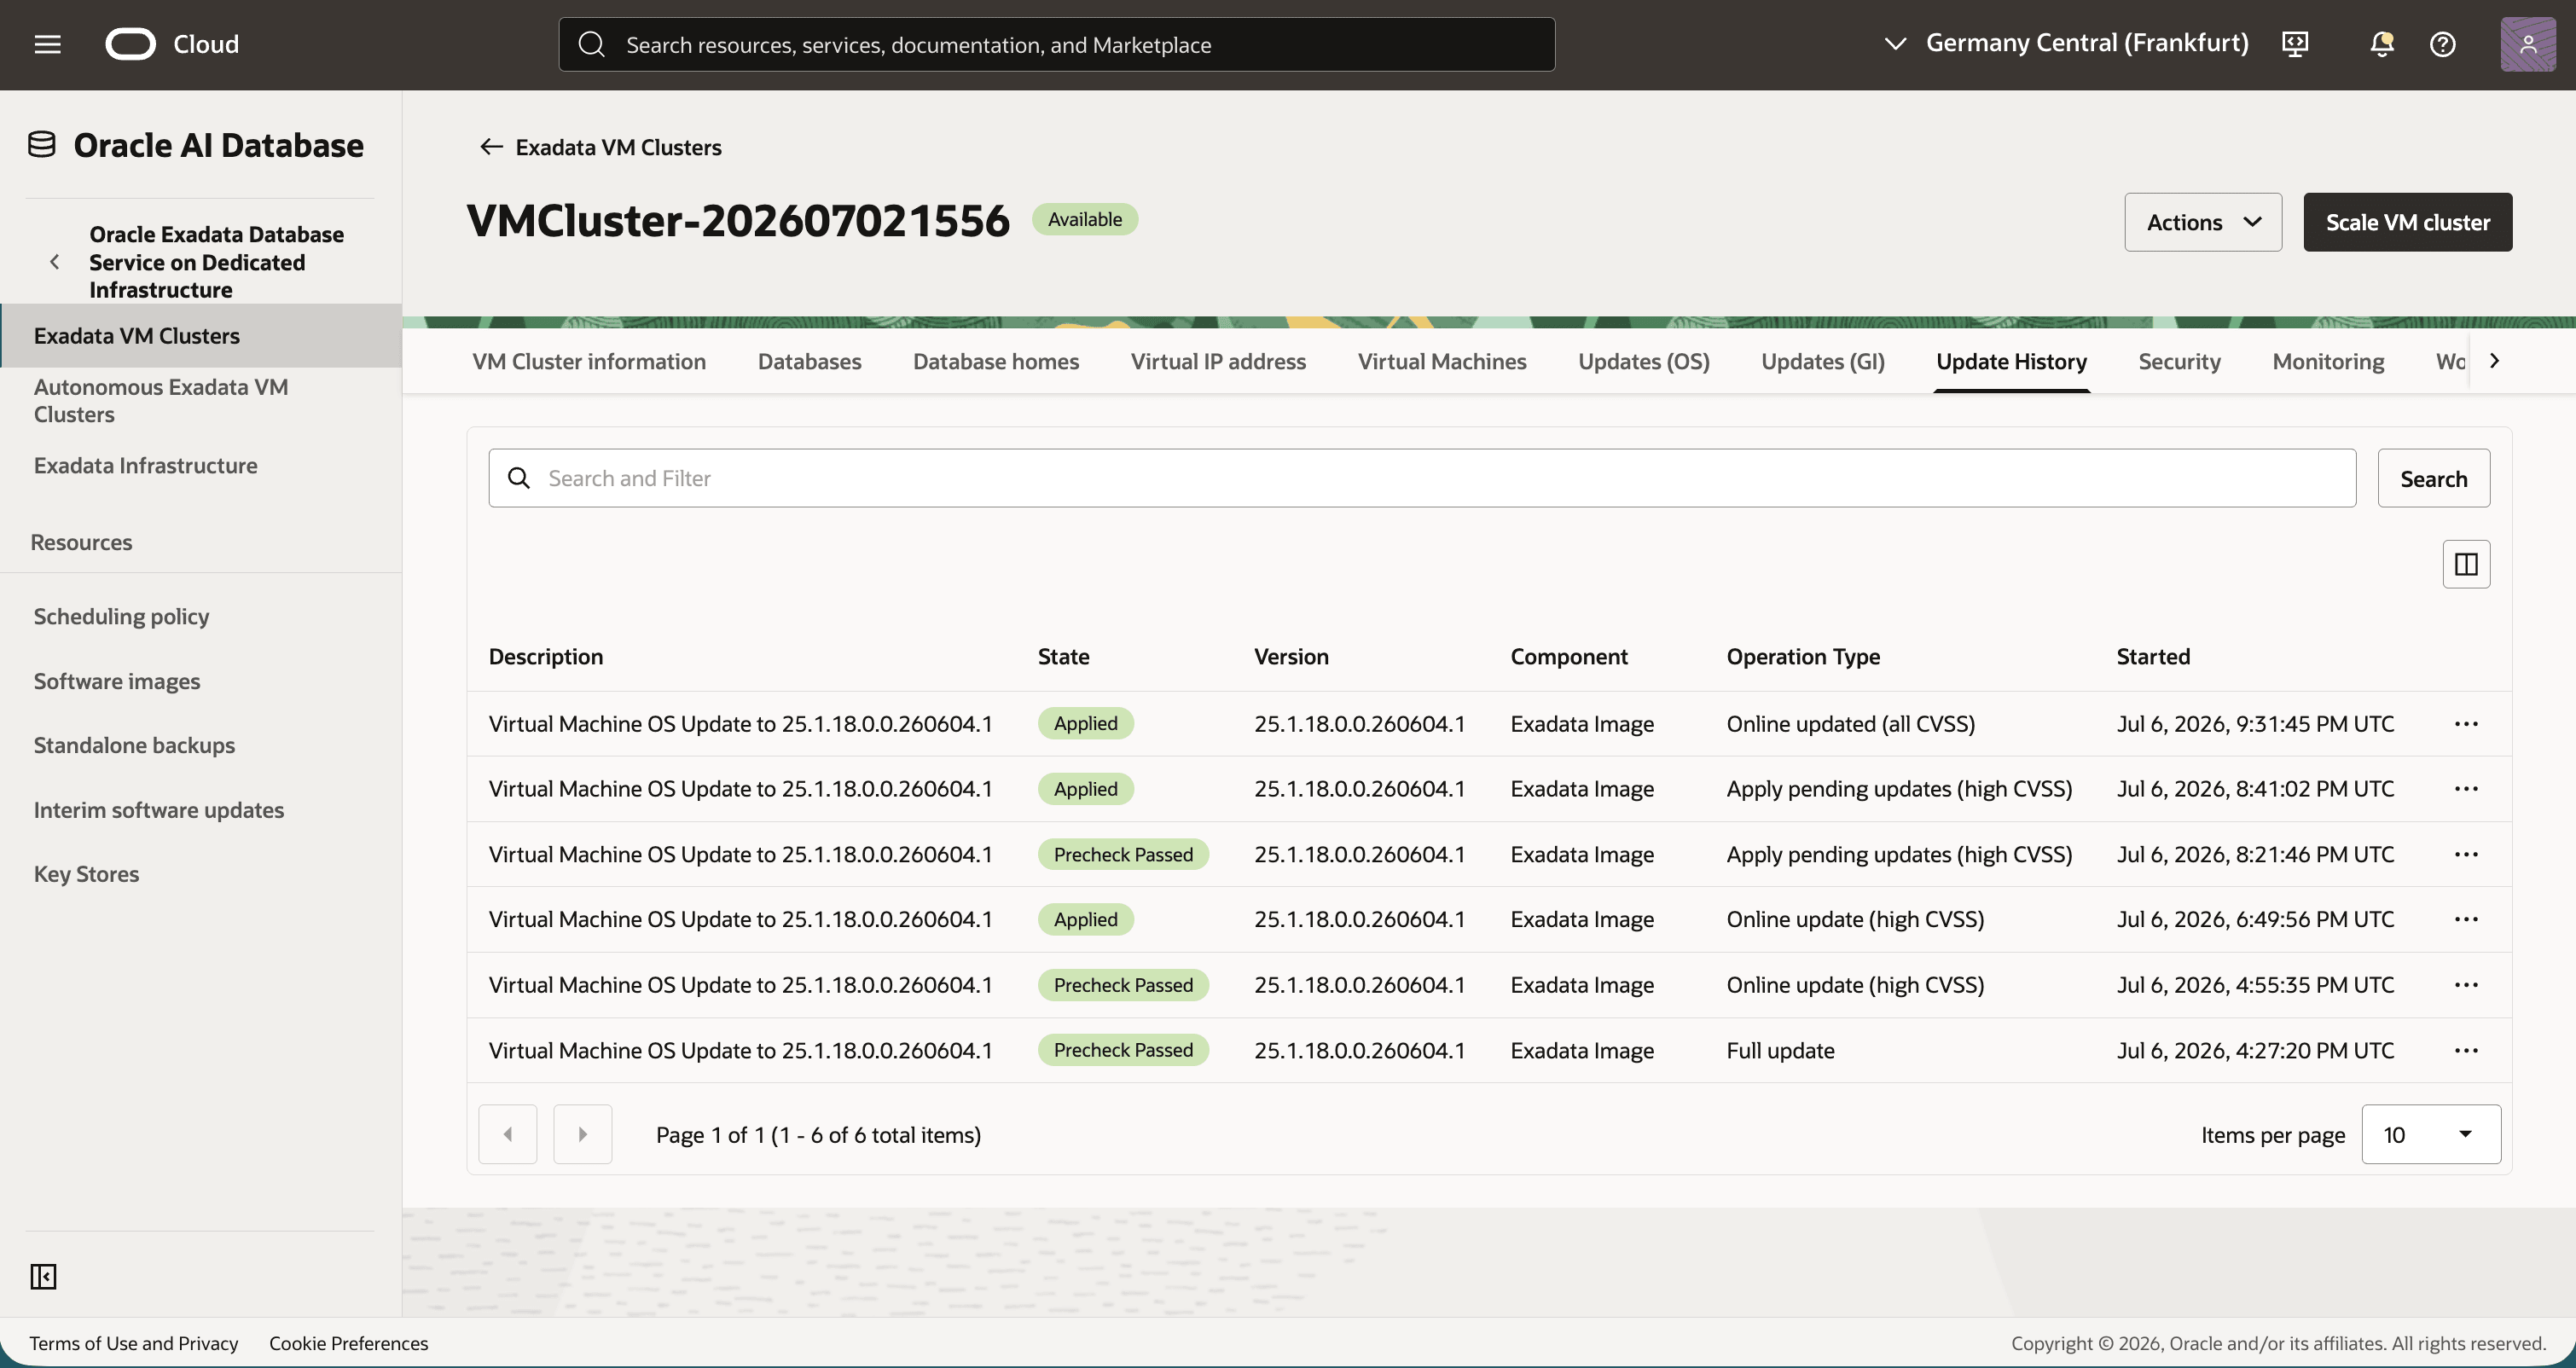The height and width of the screenshot is (1368, 2576).
Task: Open actions menu for 6:49:56 PM update row
Action: [2466, 919]
